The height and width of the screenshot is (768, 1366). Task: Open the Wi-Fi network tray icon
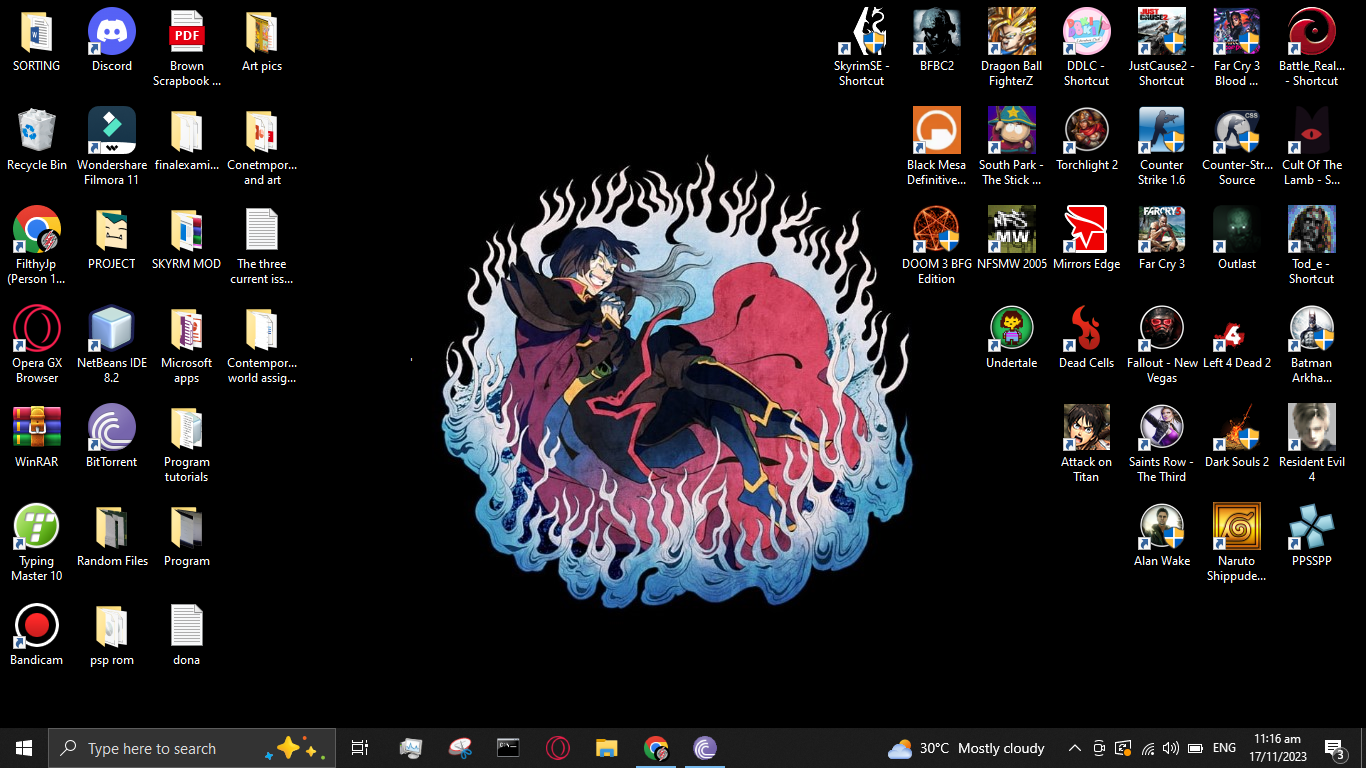(x=1147, y=748)
